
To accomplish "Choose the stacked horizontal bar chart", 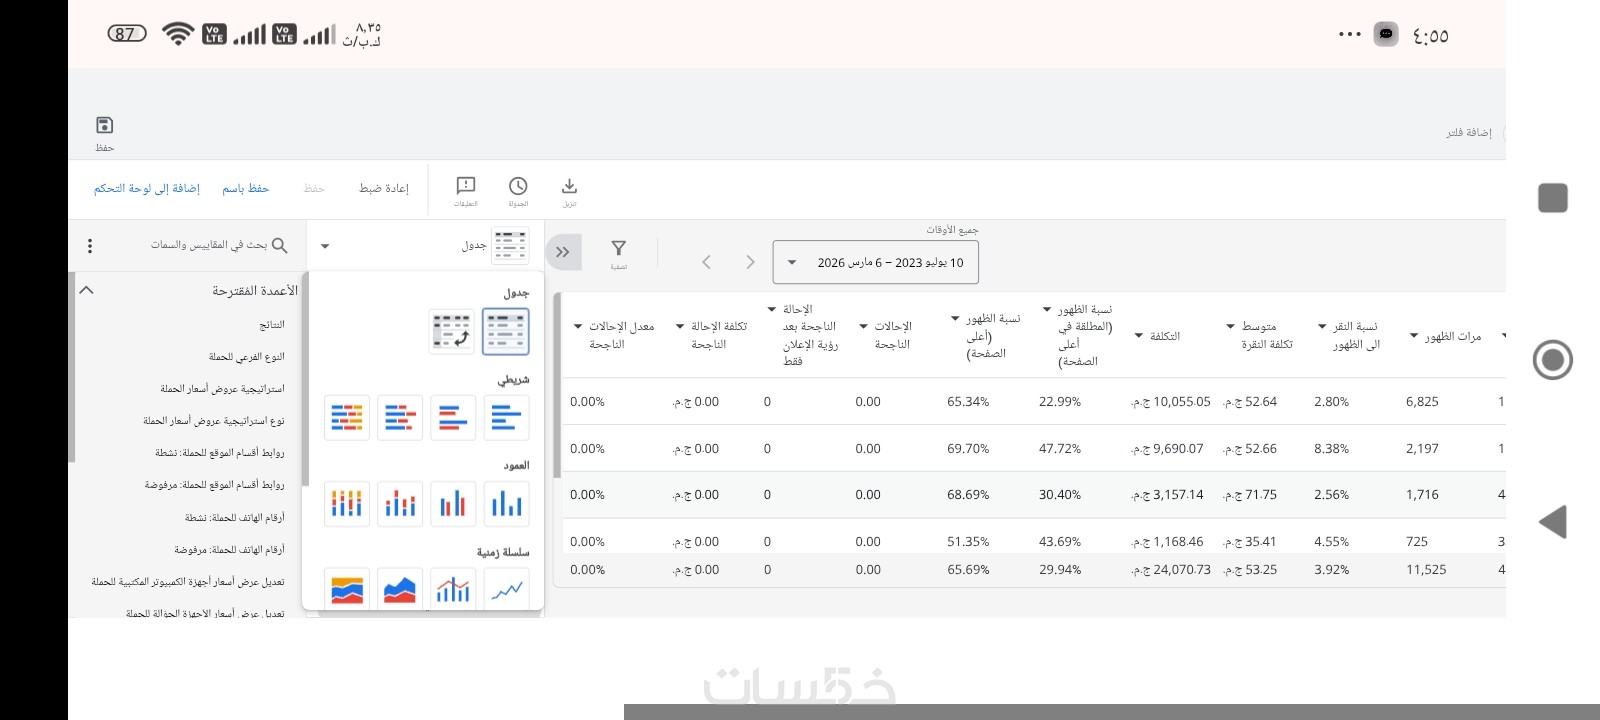I will coord(400,417).
